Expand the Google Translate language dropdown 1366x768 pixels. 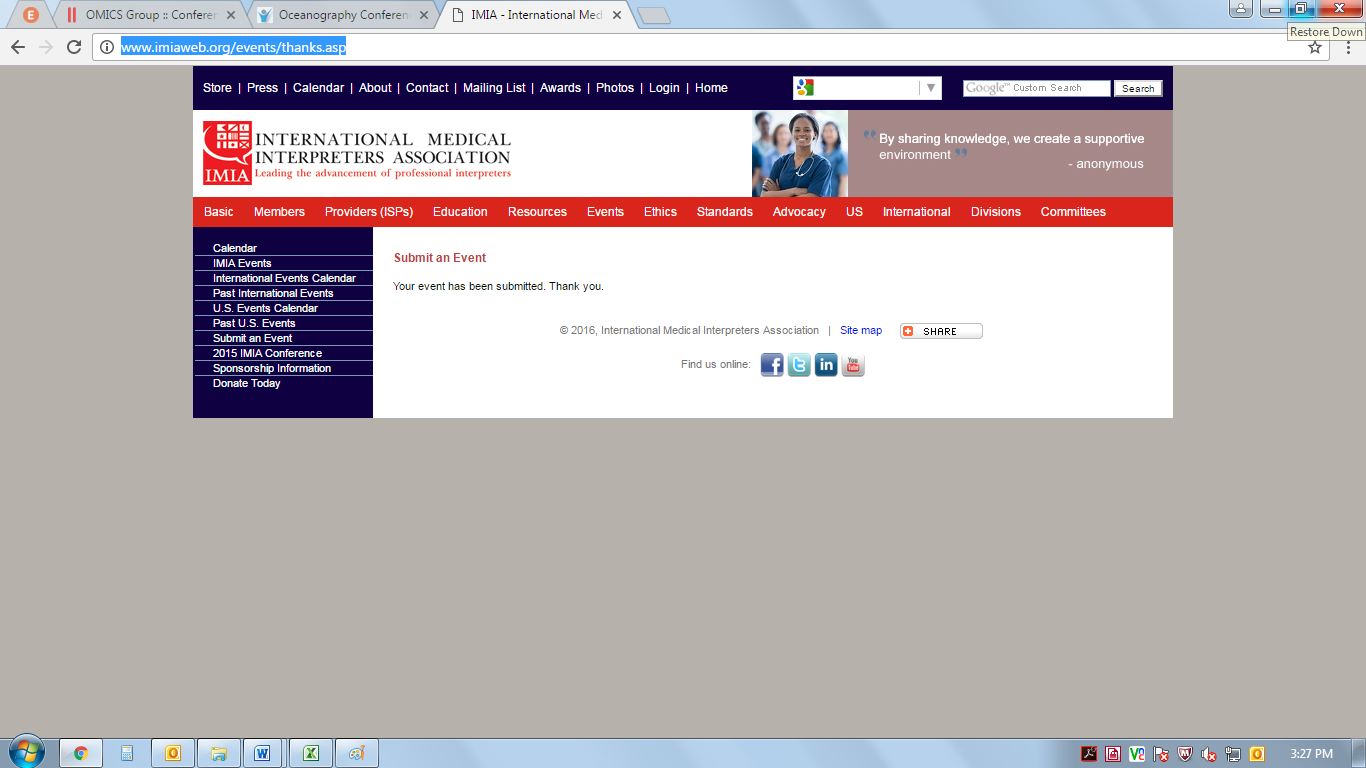click(931, 88)
